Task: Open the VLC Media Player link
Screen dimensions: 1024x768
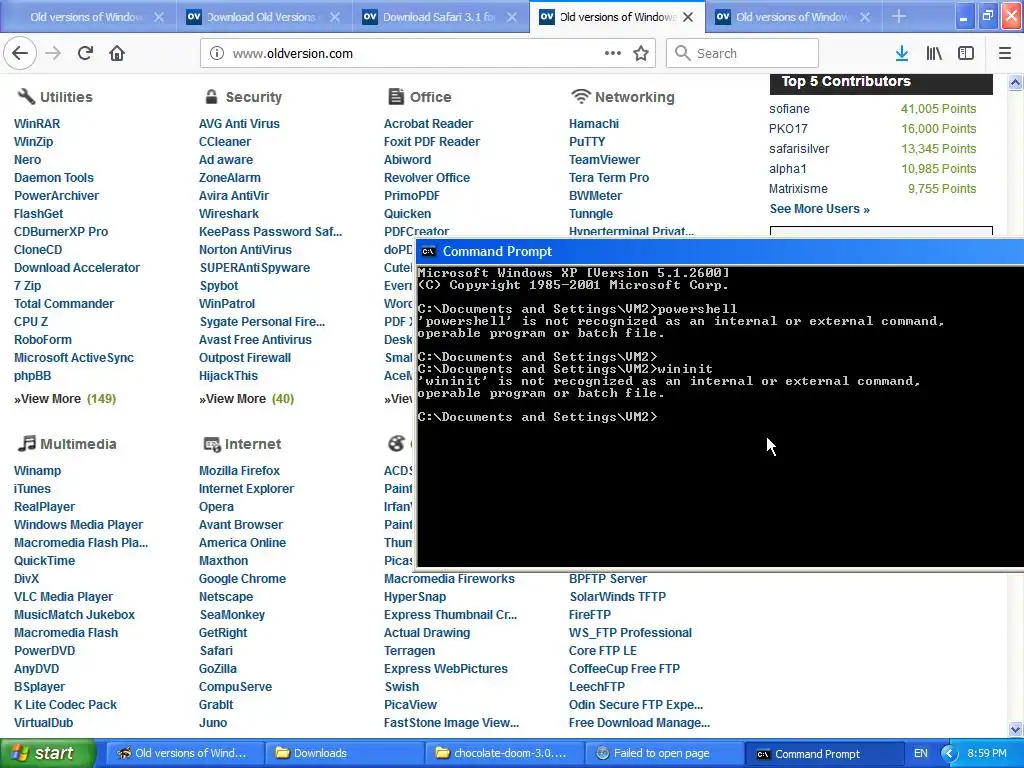Action: (x=63, y=597)
